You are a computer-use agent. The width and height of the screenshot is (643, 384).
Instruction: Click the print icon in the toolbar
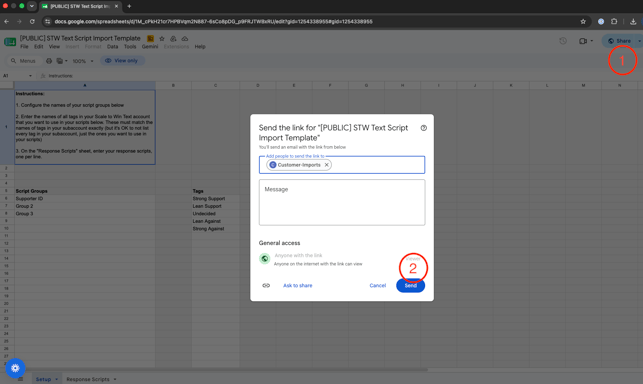click(49, 61)
